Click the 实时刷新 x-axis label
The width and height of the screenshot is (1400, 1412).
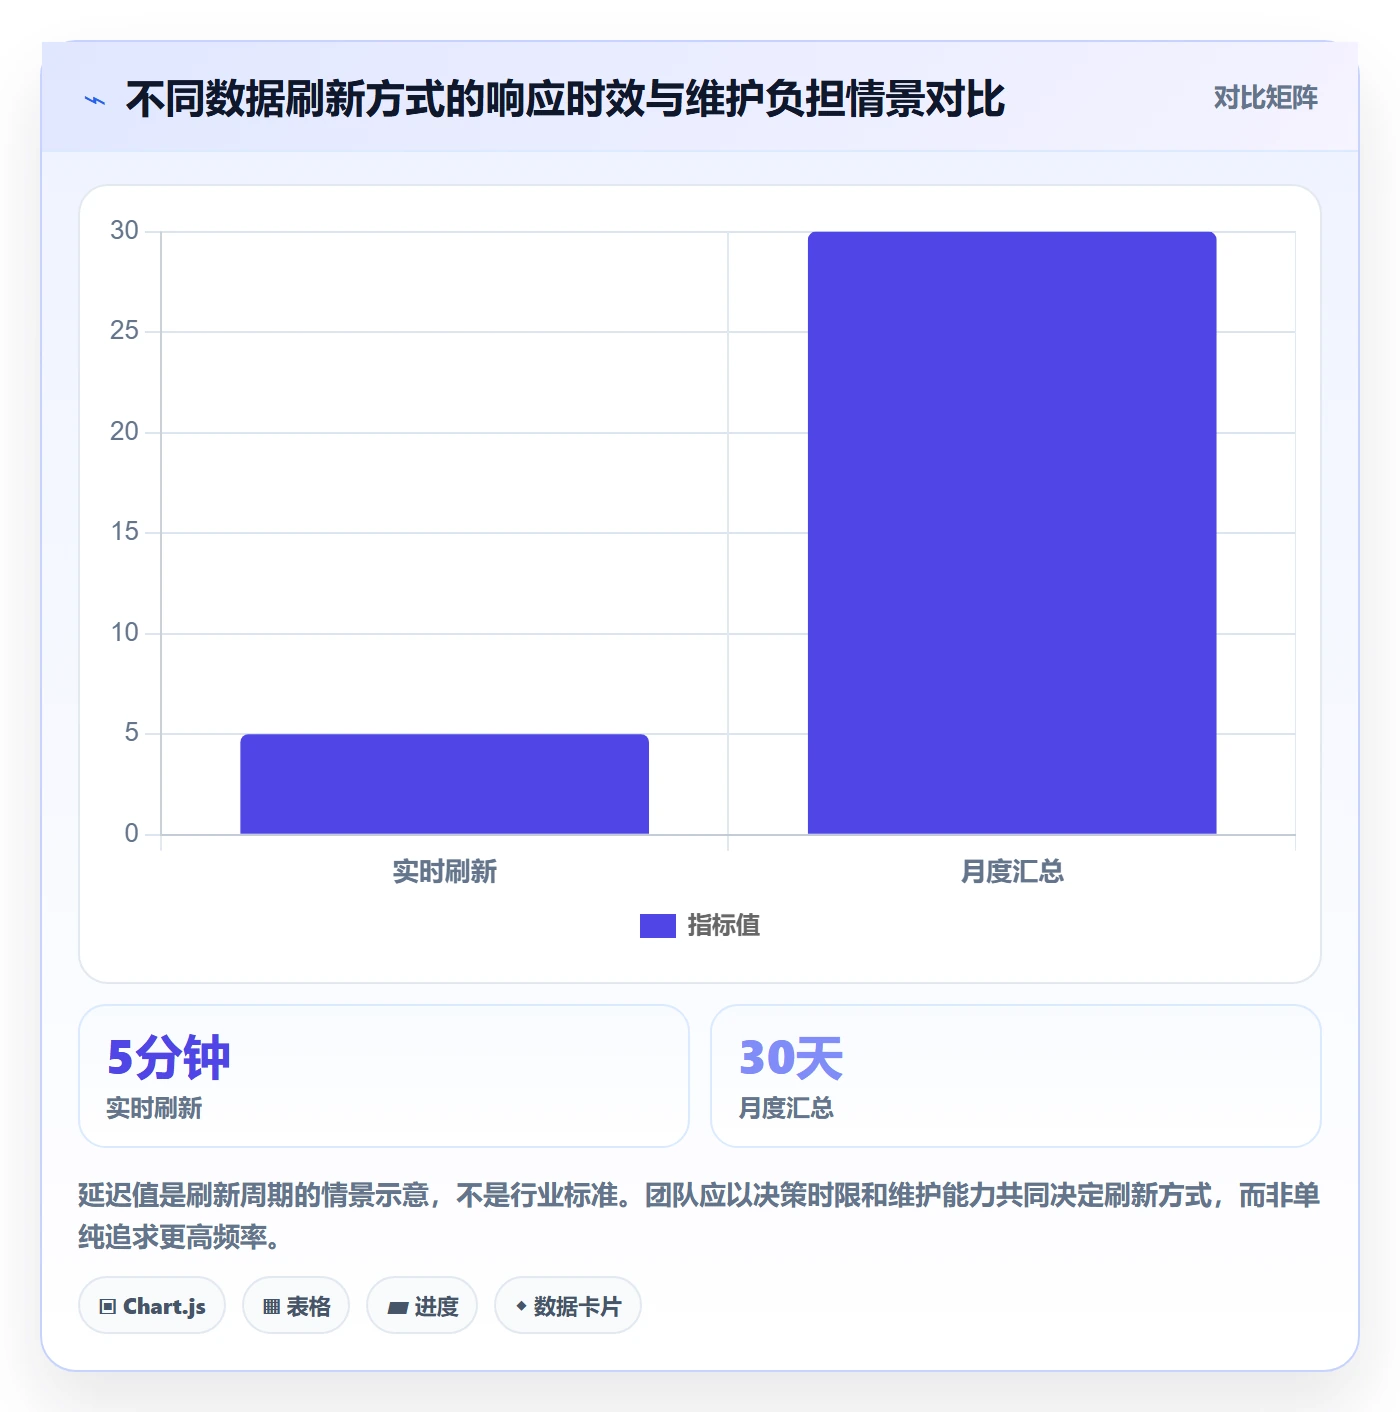(x=444, y=872)
